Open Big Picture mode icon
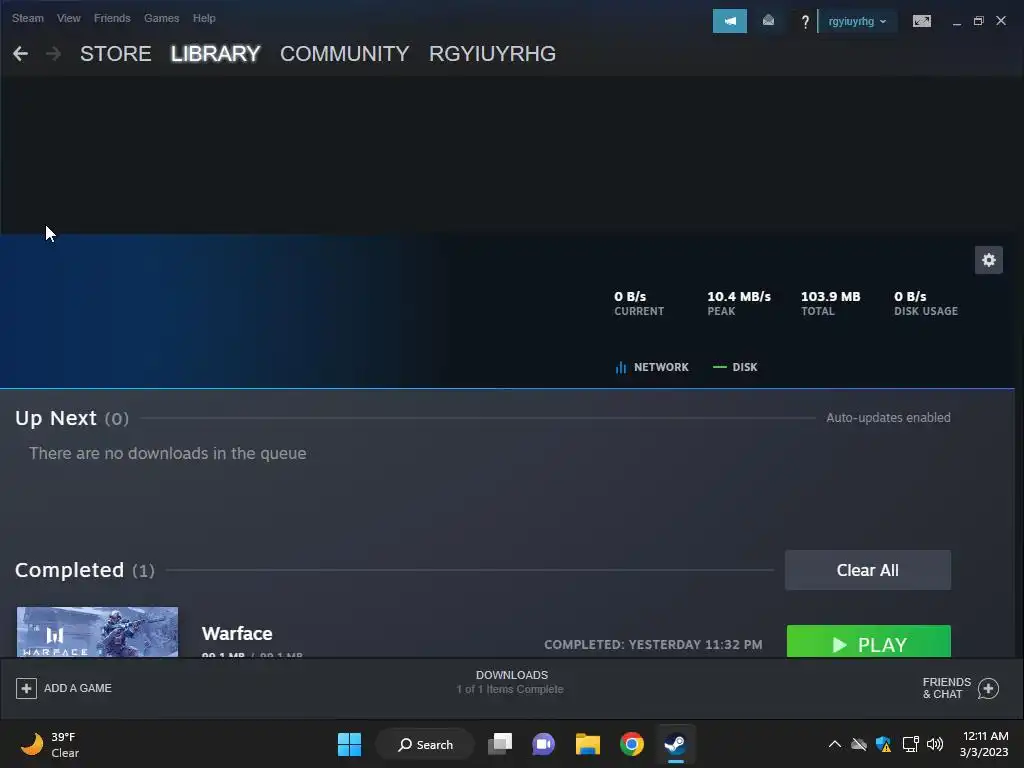 (x=921, y=22)
